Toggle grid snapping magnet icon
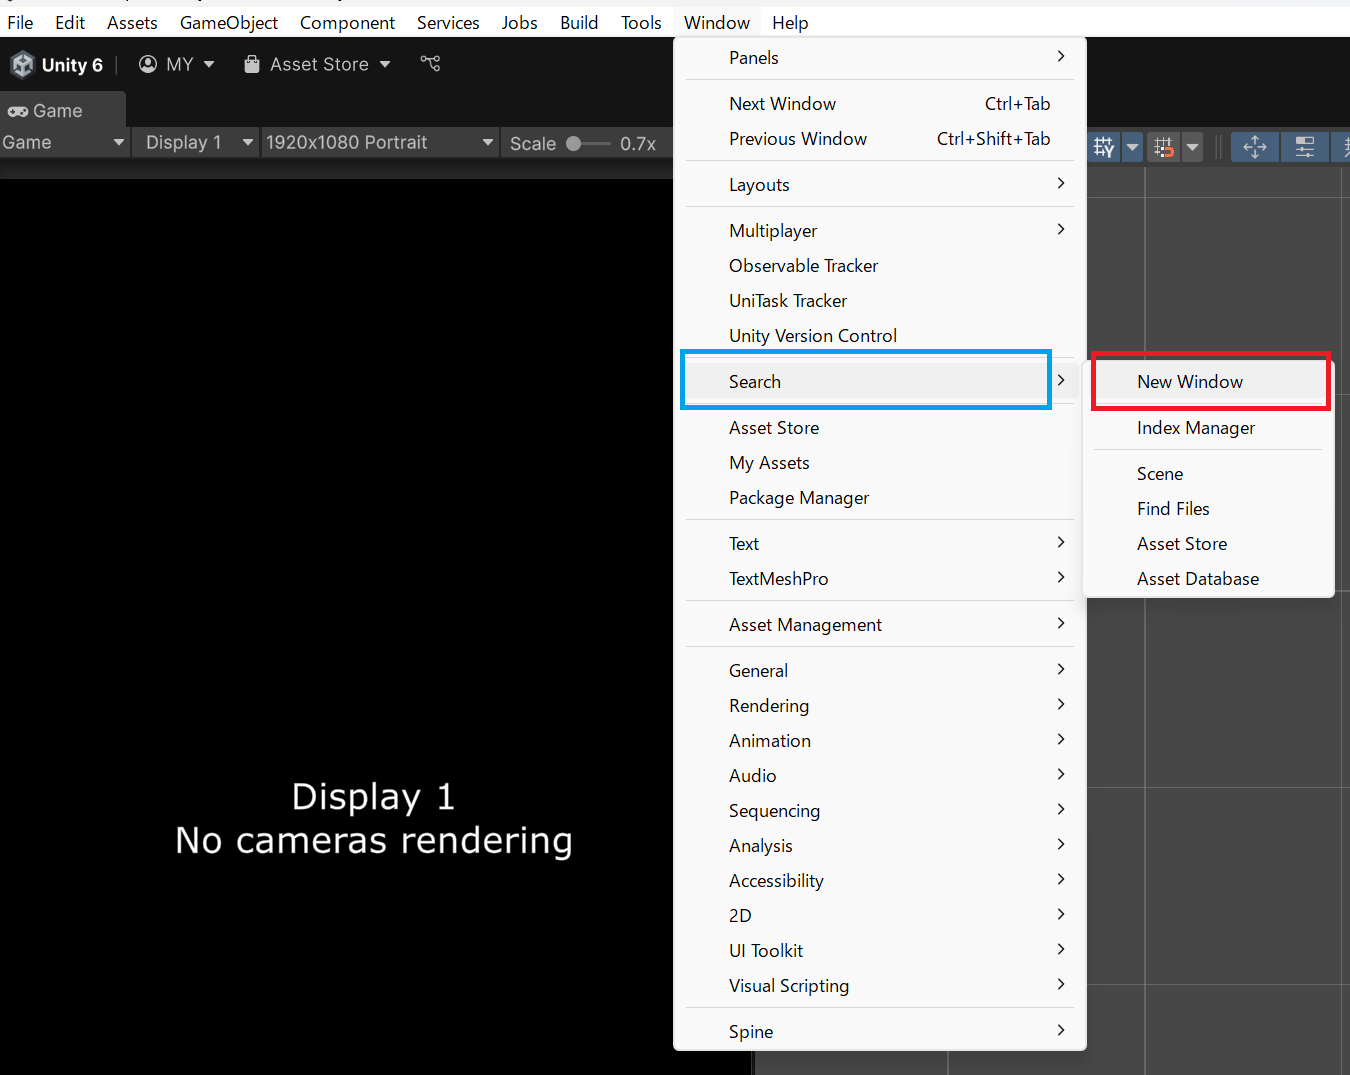 (1163, 147)
